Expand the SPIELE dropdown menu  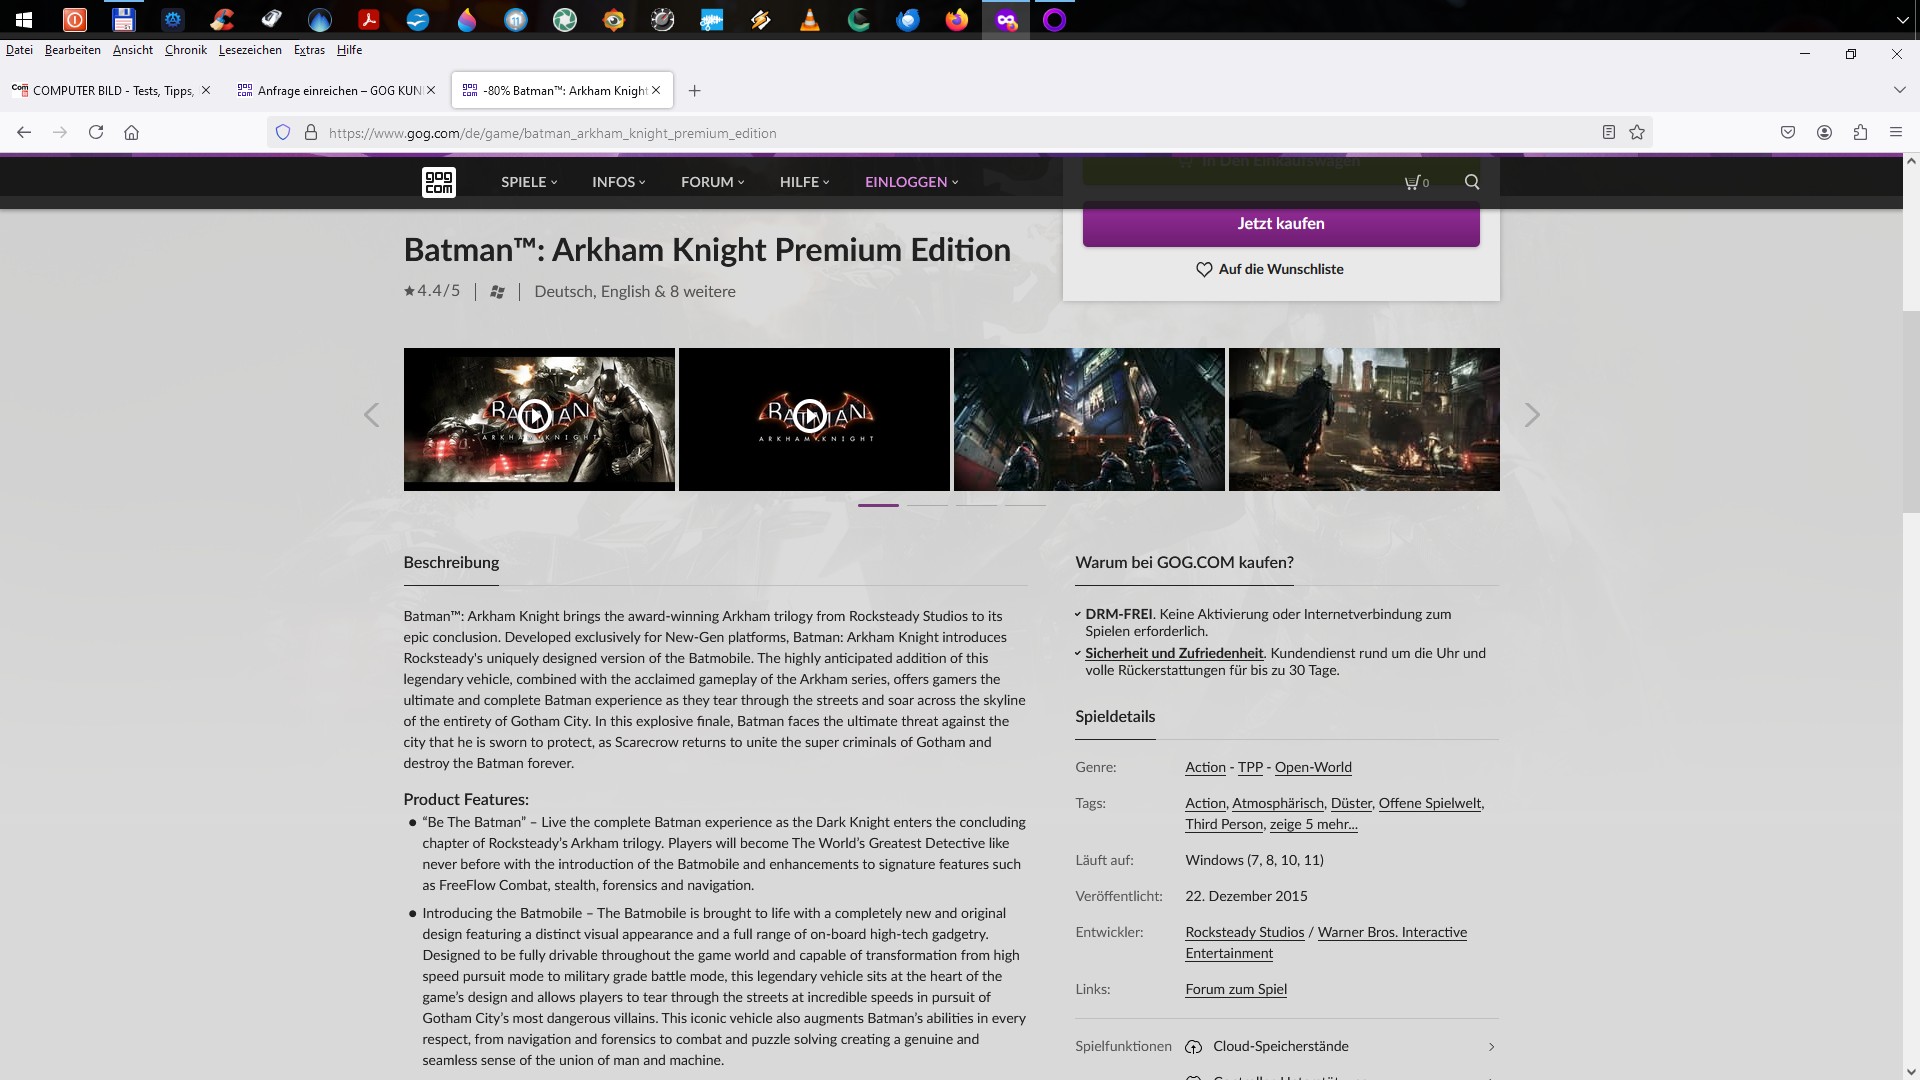[x=529, y=182]
